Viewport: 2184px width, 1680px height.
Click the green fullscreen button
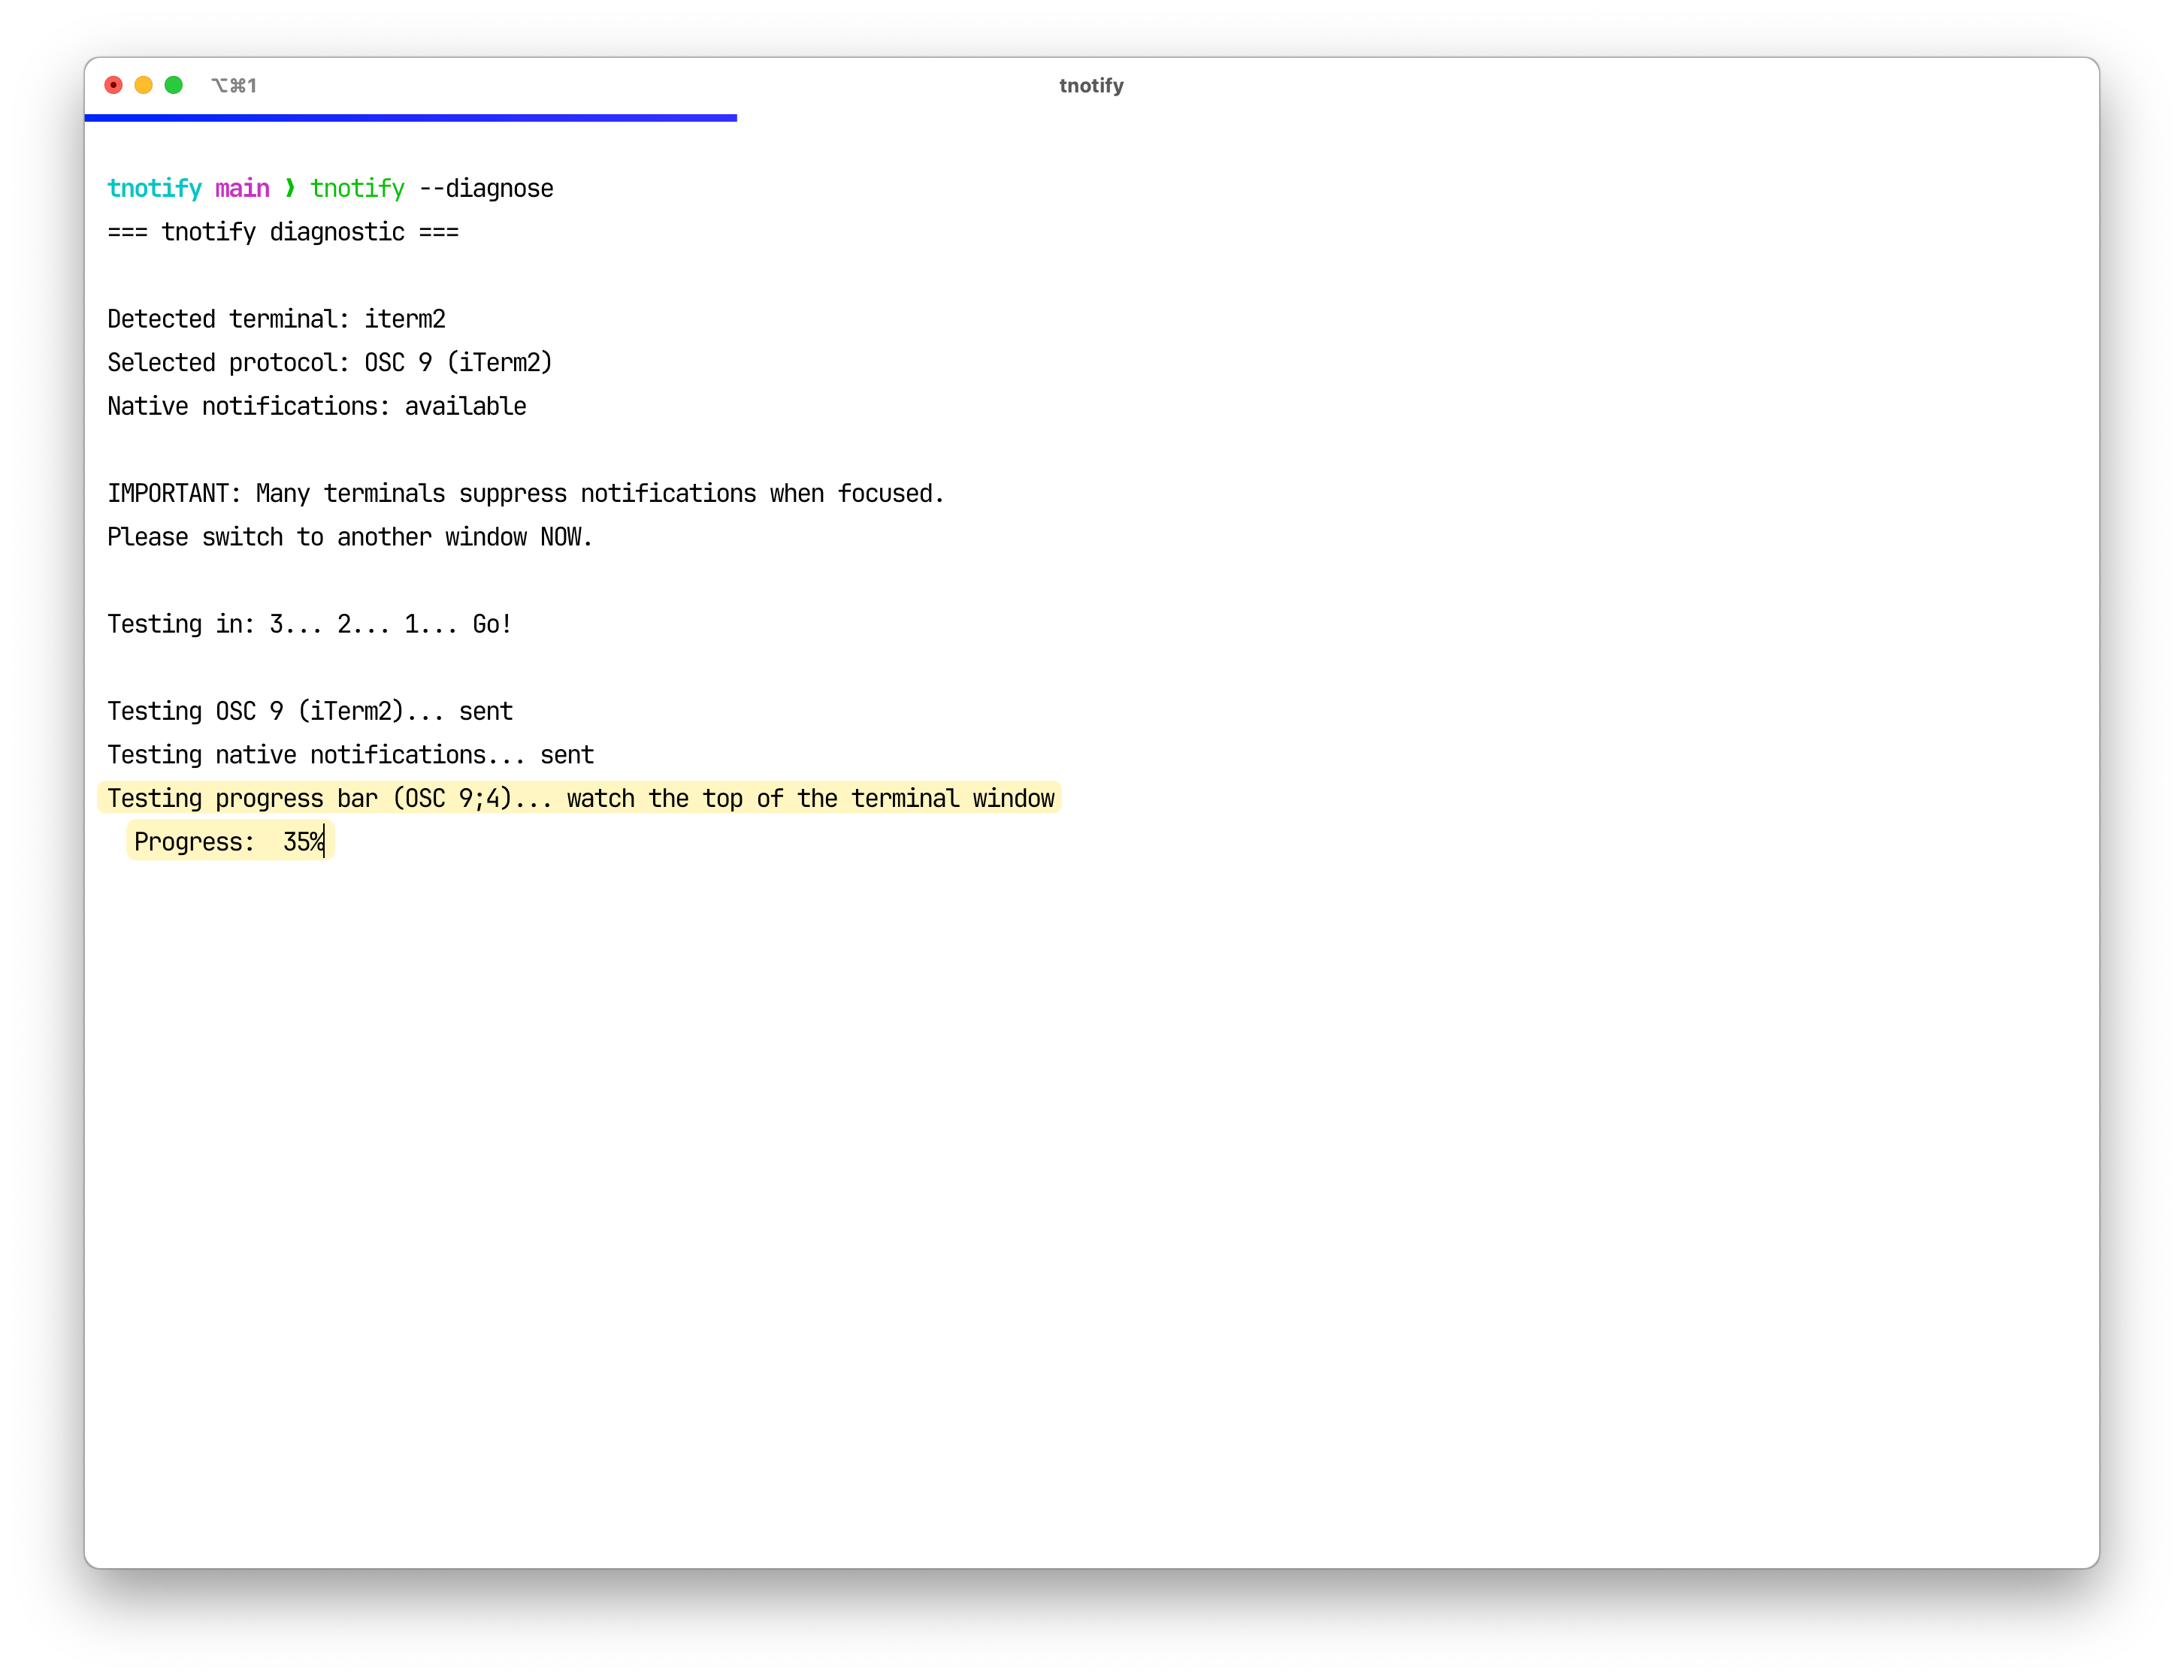click(x=173, y=85)
